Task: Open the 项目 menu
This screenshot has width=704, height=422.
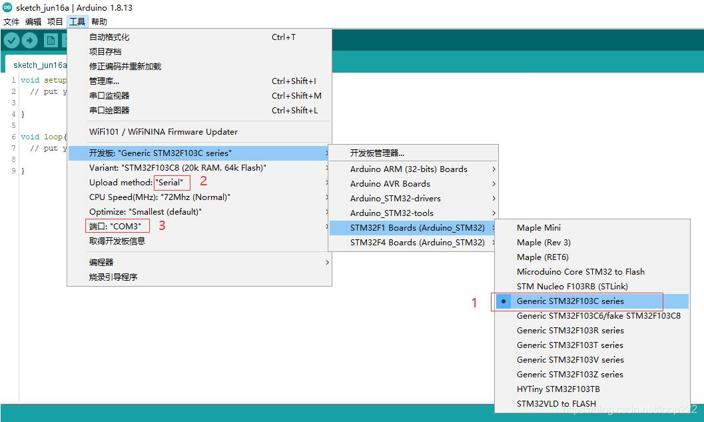Action: tap(55, 22)
